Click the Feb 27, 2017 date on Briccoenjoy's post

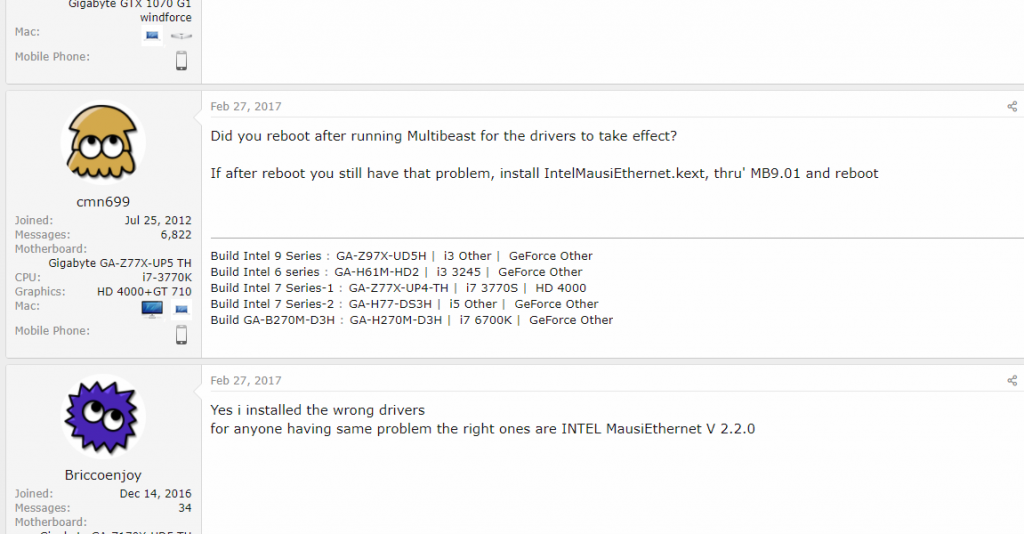[246, 381]
